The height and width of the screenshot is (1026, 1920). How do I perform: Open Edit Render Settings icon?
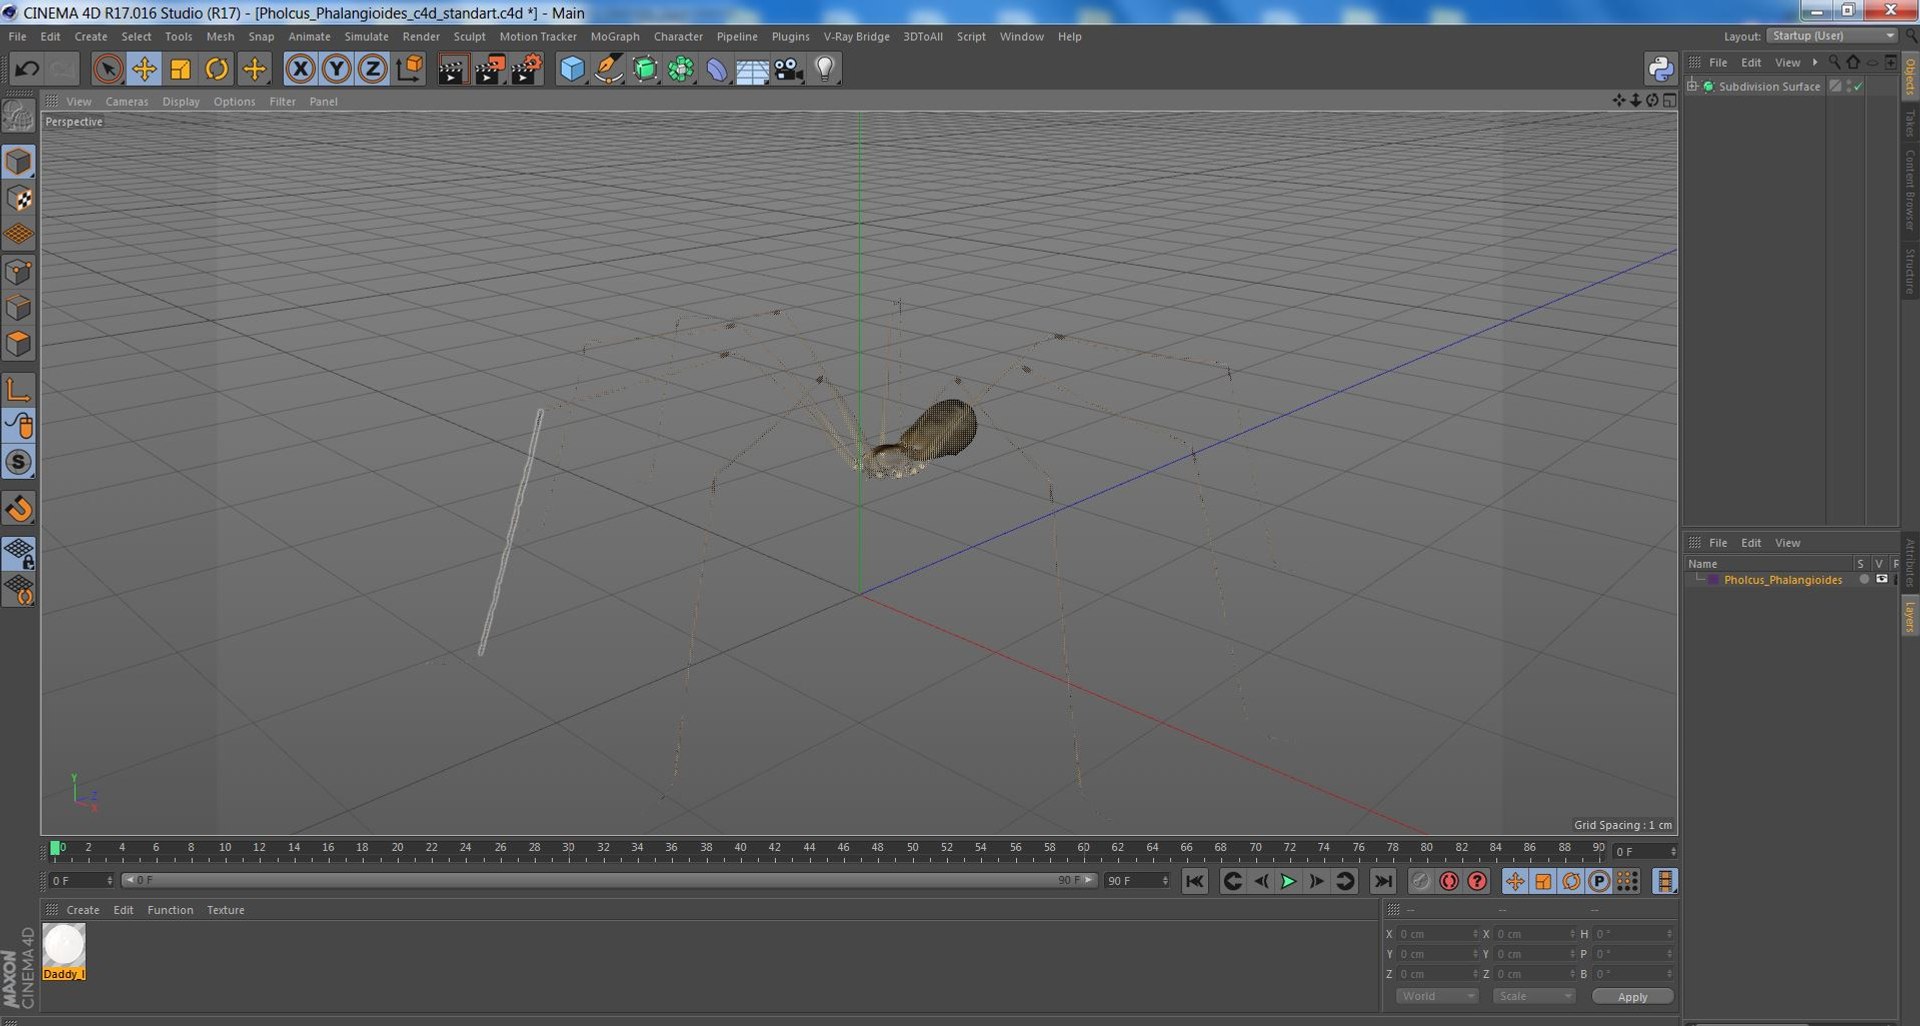pyautogui.click(x=526, y=69)
